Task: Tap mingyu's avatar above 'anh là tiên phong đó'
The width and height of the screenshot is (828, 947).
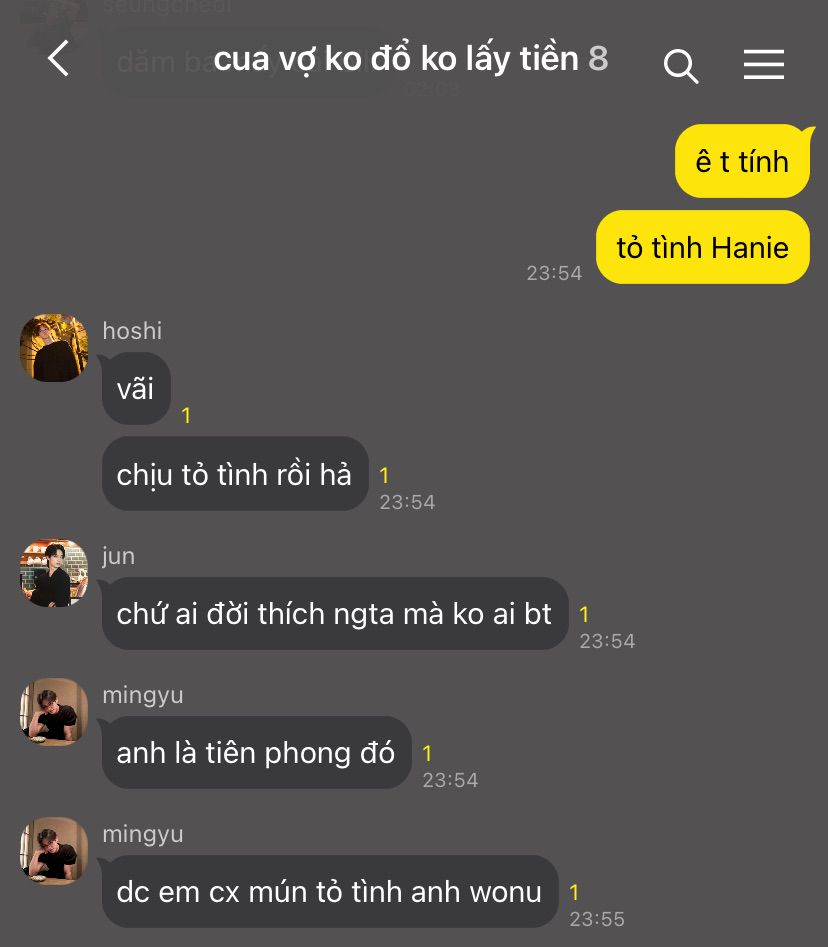Action: [54, 712]
